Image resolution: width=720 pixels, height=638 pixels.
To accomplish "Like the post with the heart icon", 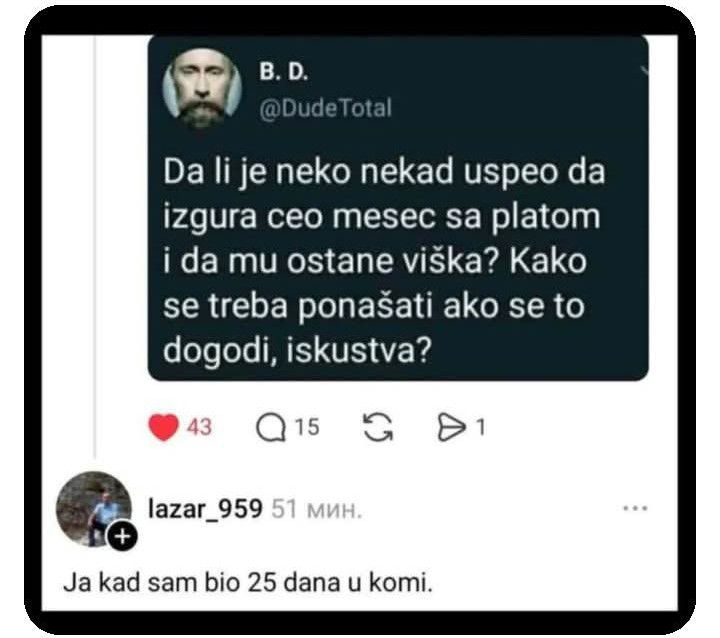I will pyautogui.click(x=163, y=427).
